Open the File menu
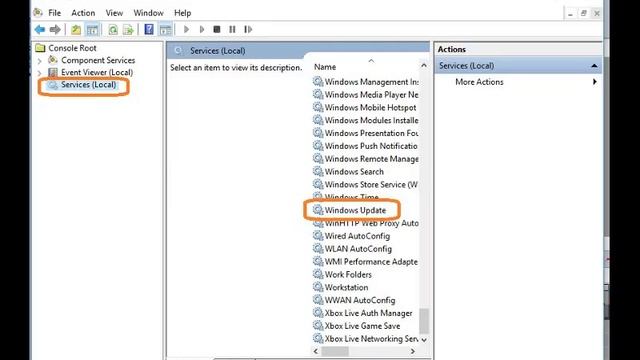This screenshot has width=640, height=360. (x=54, y=13)
